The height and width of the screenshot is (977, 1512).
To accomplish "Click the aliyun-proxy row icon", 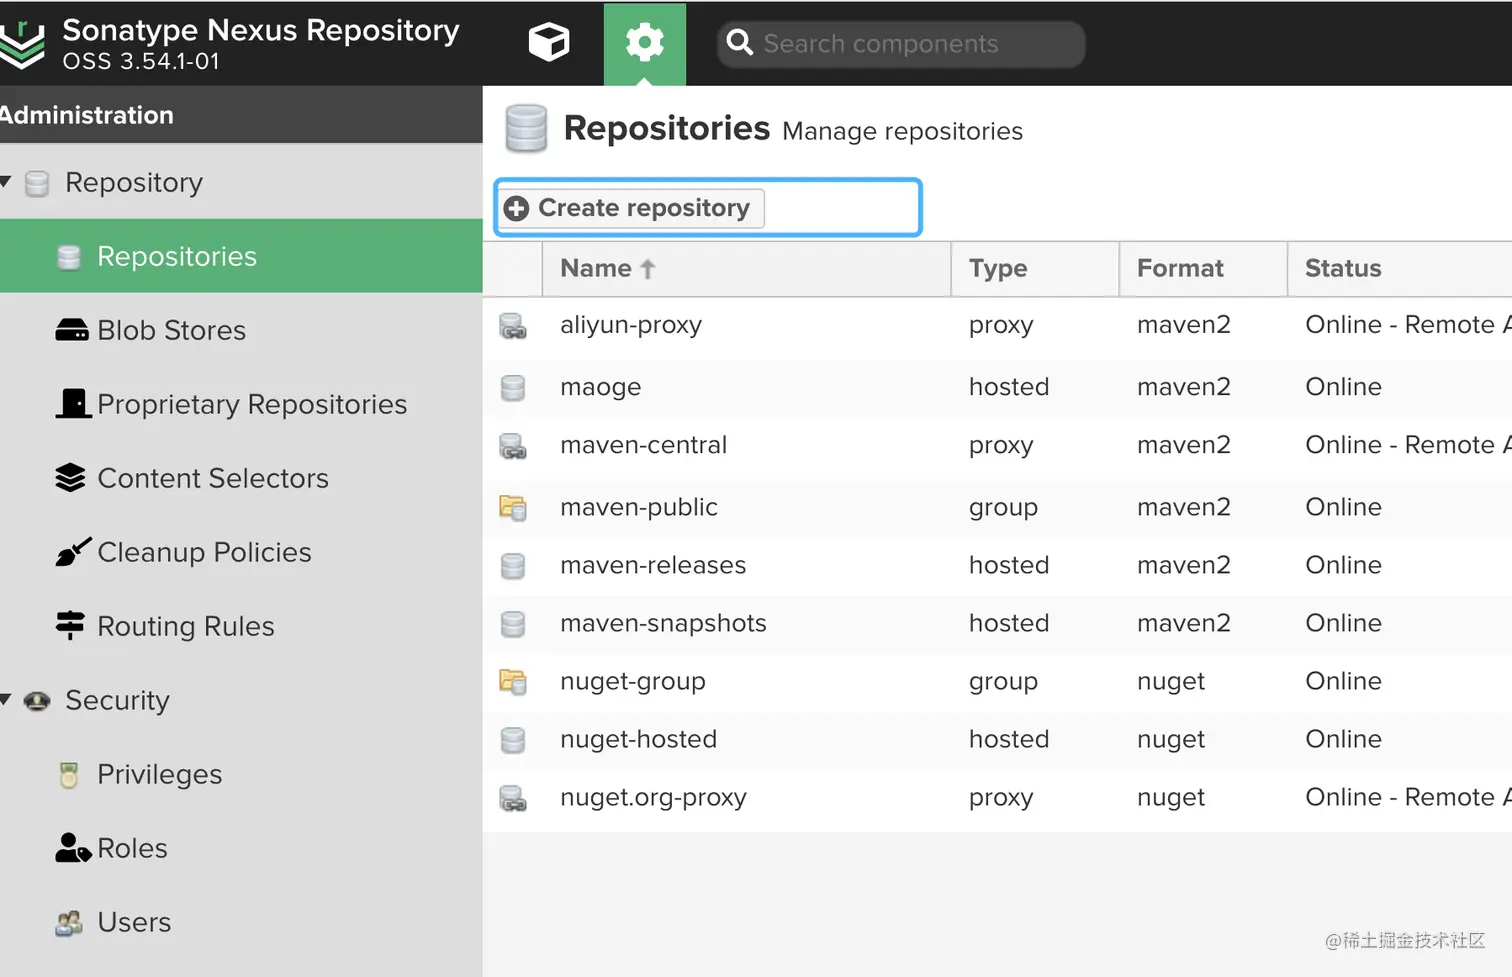I will (513, 326).
